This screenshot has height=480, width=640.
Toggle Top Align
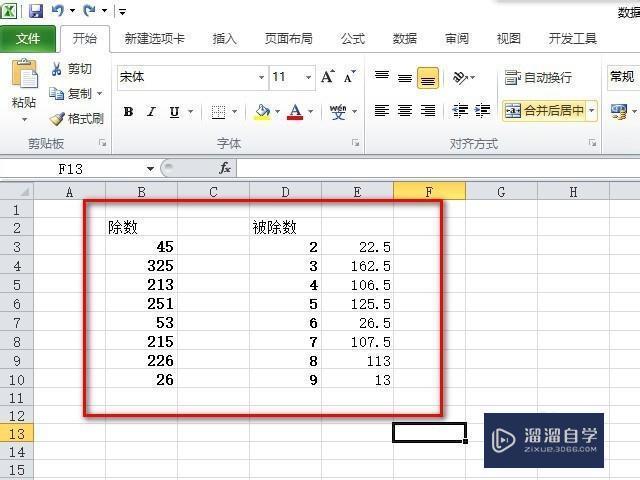click(382, 77)
